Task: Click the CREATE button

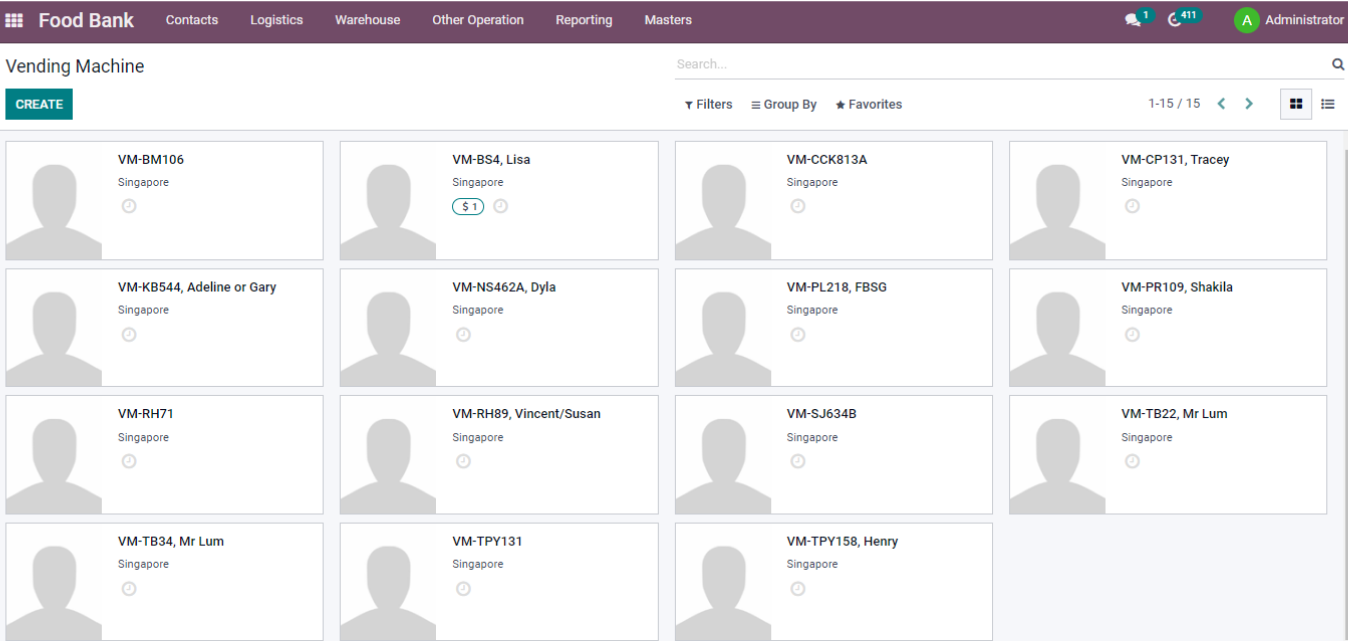Action: pos(39,104)
